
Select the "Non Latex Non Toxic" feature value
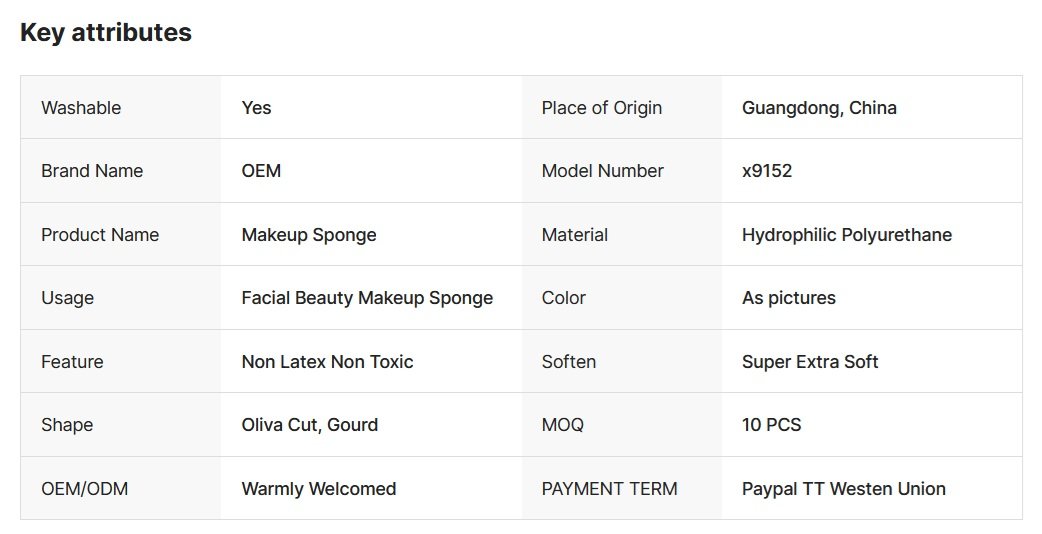coord(327,362)
